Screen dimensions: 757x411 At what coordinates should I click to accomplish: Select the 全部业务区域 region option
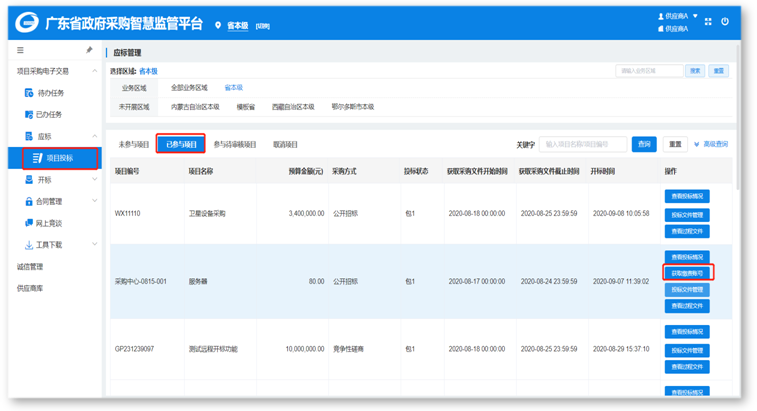click(189, 88)
